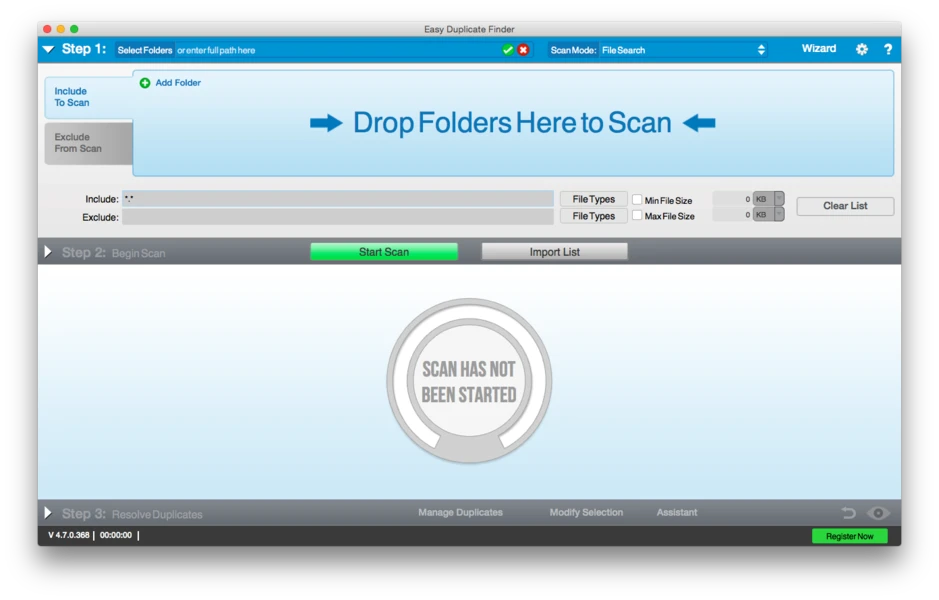Image resolution: width=939 pixels, height=600 pixels.
Task: Confirm the folder path with the green checkmark
Action: click(508, 50)
